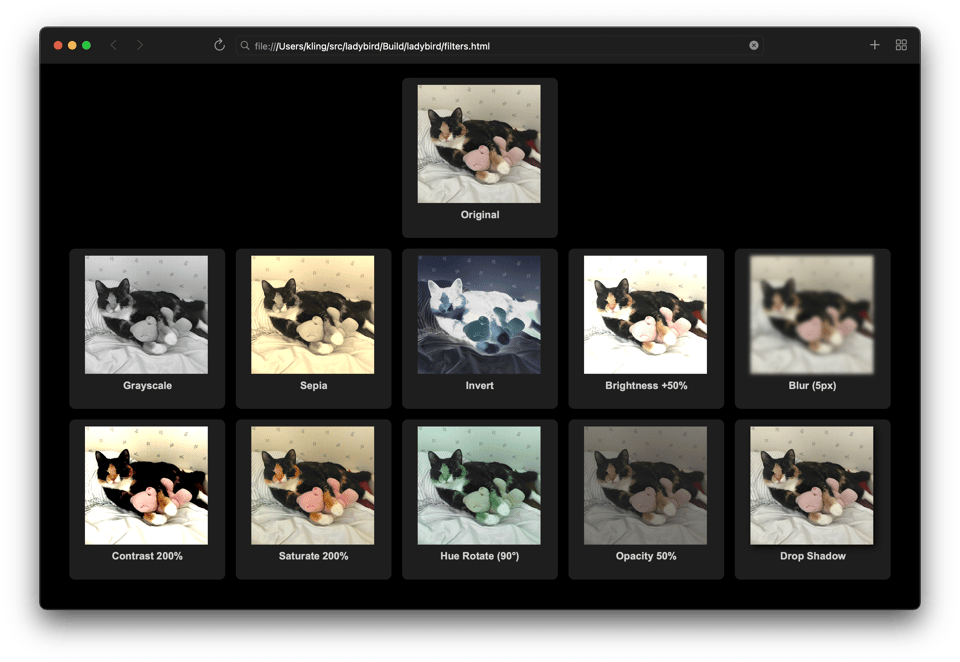
Task: Click the magnifier icon in the address bar
Action: (243, 45)
